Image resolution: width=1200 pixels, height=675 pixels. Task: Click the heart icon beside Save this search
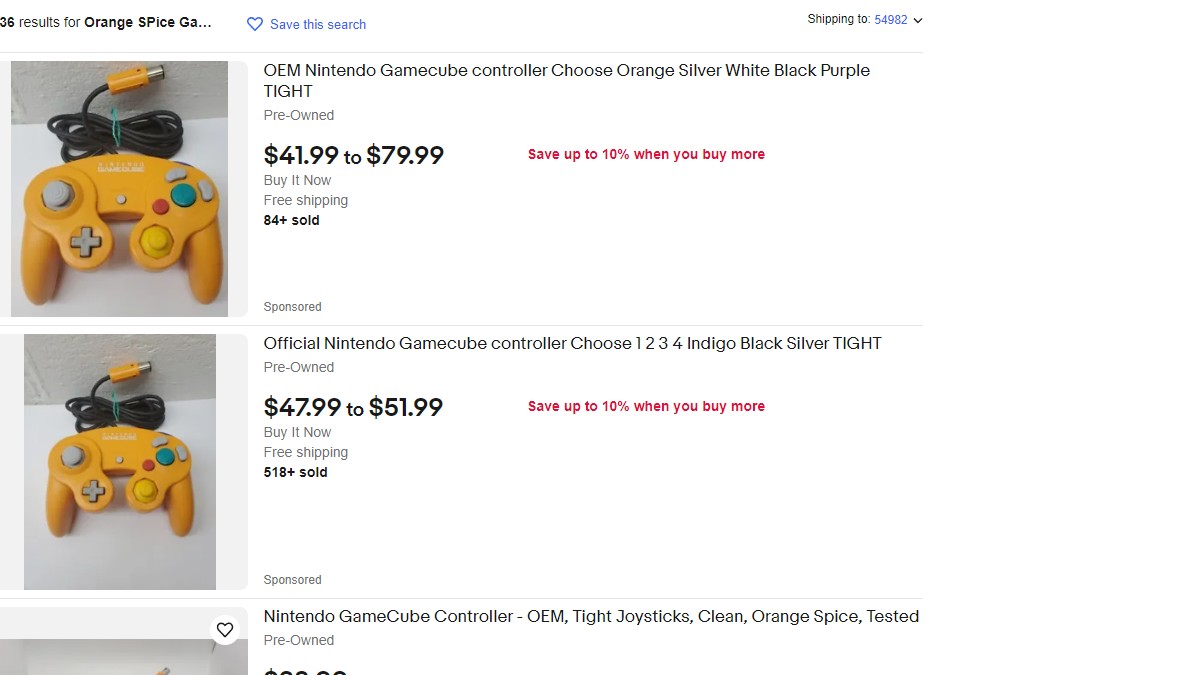[x=255, y=24]
